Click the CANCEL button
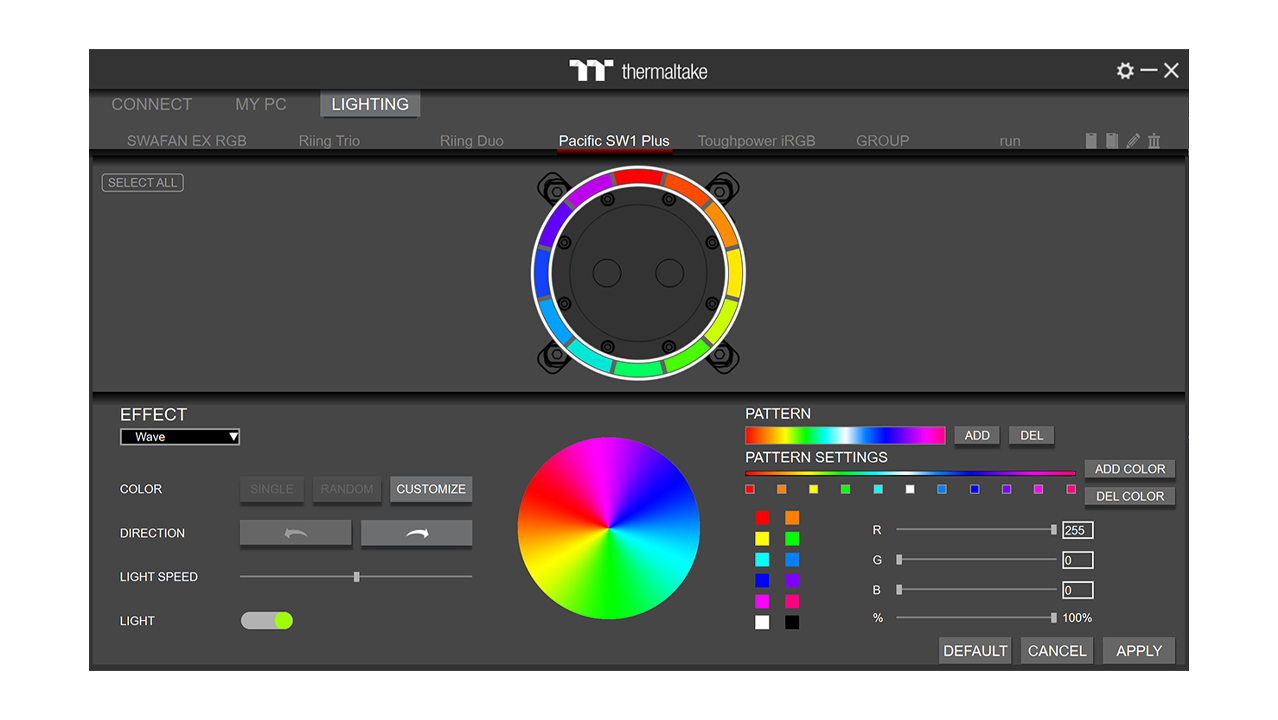 click(1057, 651)
